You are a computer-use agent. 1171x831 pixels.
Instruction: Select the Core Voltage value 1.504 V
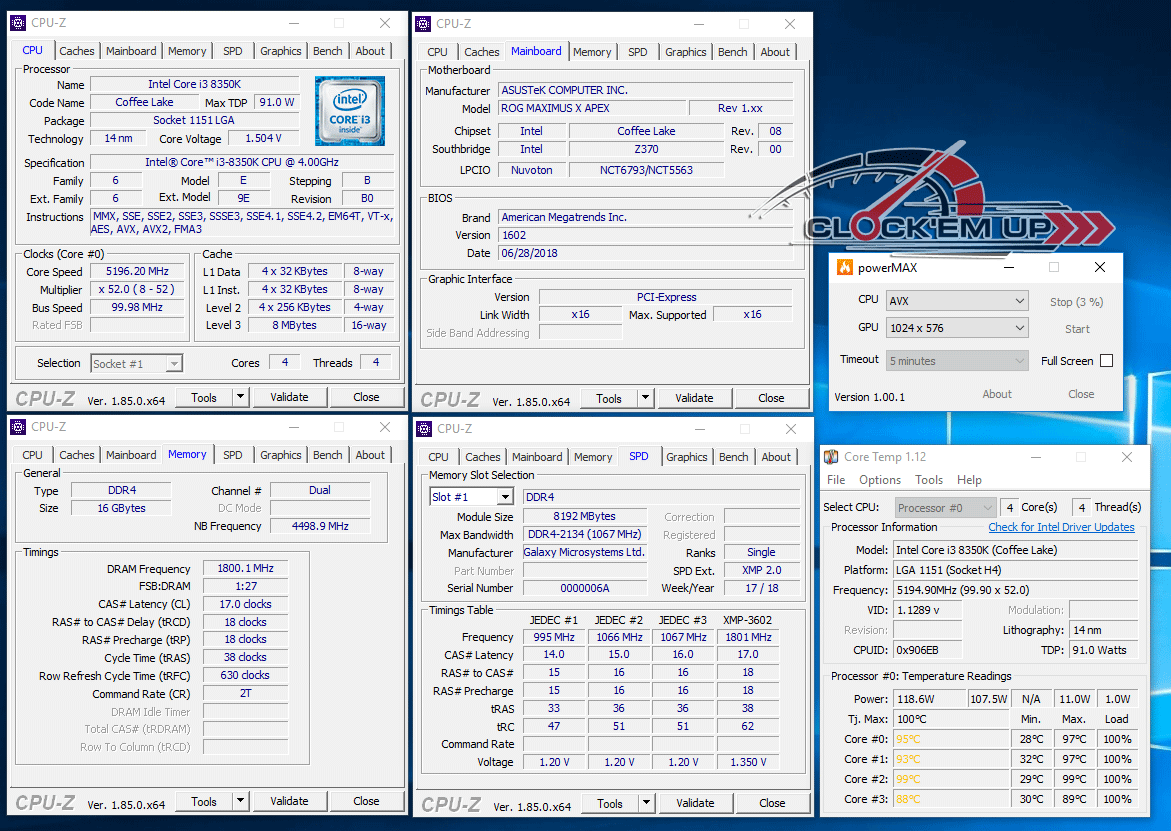(264, 138)
